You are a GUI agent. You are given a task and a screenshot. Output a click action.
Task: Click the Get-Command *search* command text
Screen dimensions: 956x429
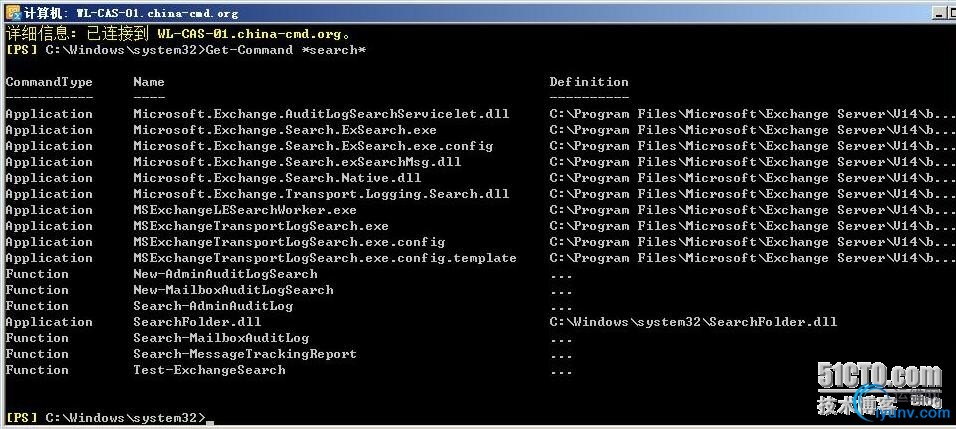286,50
